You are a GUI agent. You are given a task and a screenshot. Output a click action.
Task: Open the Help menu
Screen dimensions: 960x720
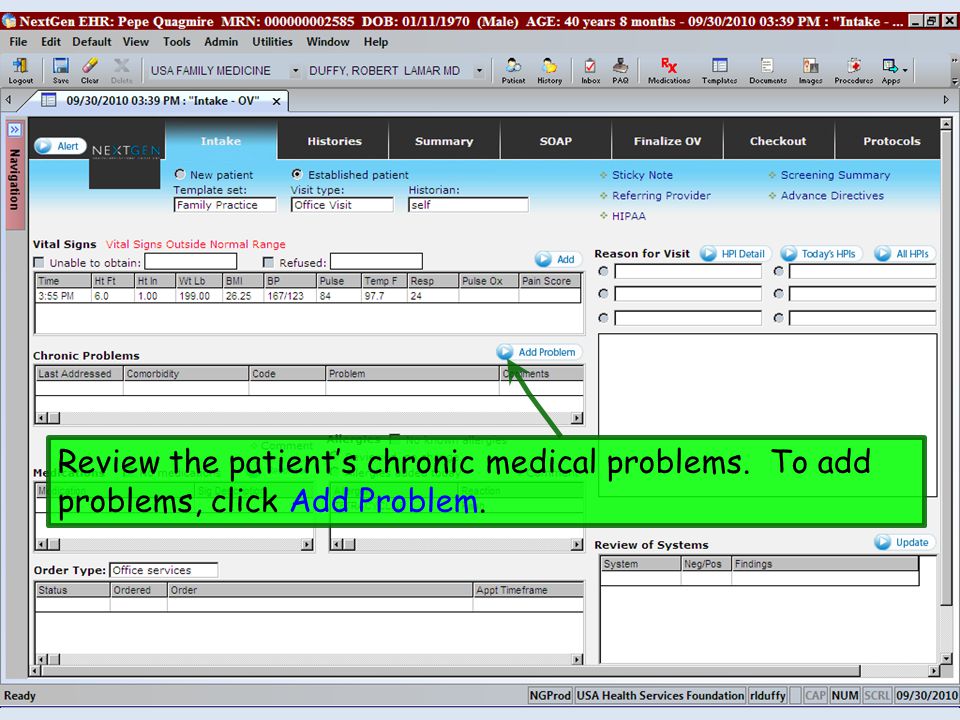point(376,42)
